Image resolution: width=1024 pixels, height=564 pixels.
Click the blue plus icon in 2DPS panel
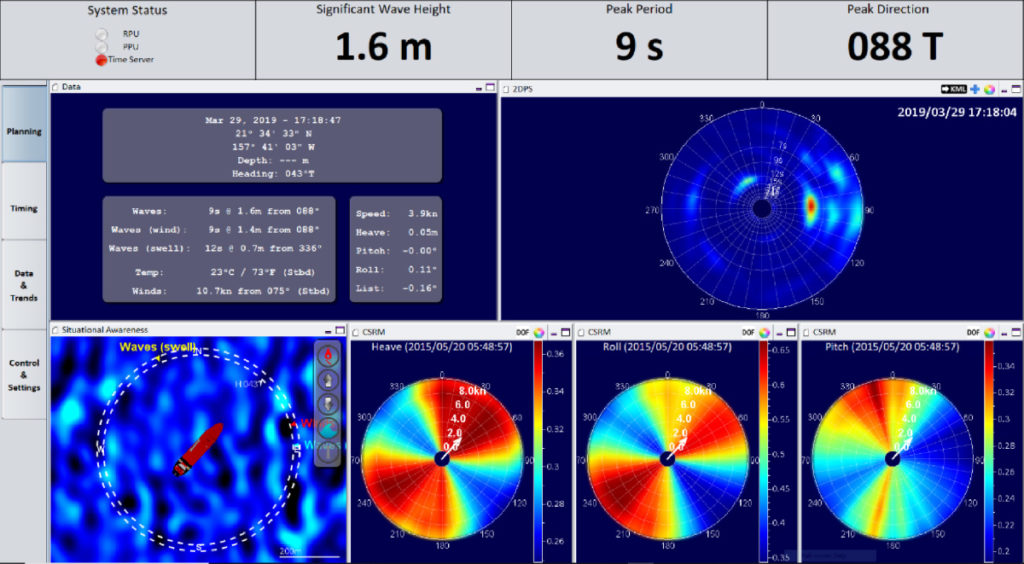pyautogui.click(x=975, y=88)
